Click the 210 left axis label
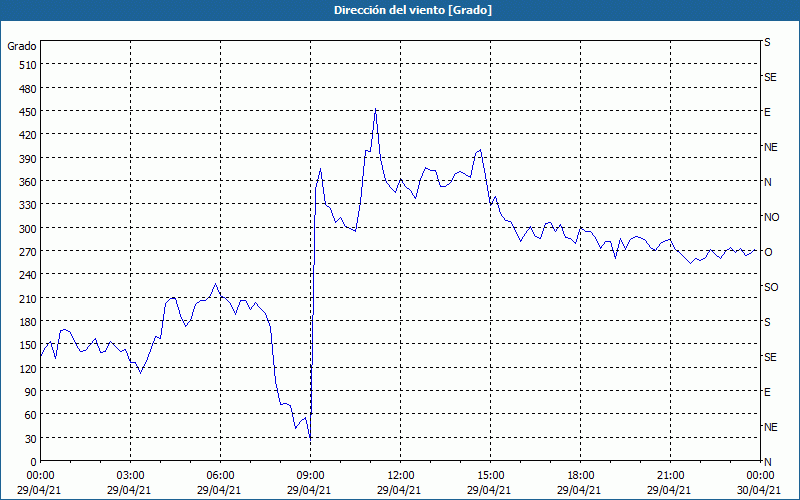Image resolution: width=800 pixels, height=500 pixels. pyautogui.click(x=29, y=298)
